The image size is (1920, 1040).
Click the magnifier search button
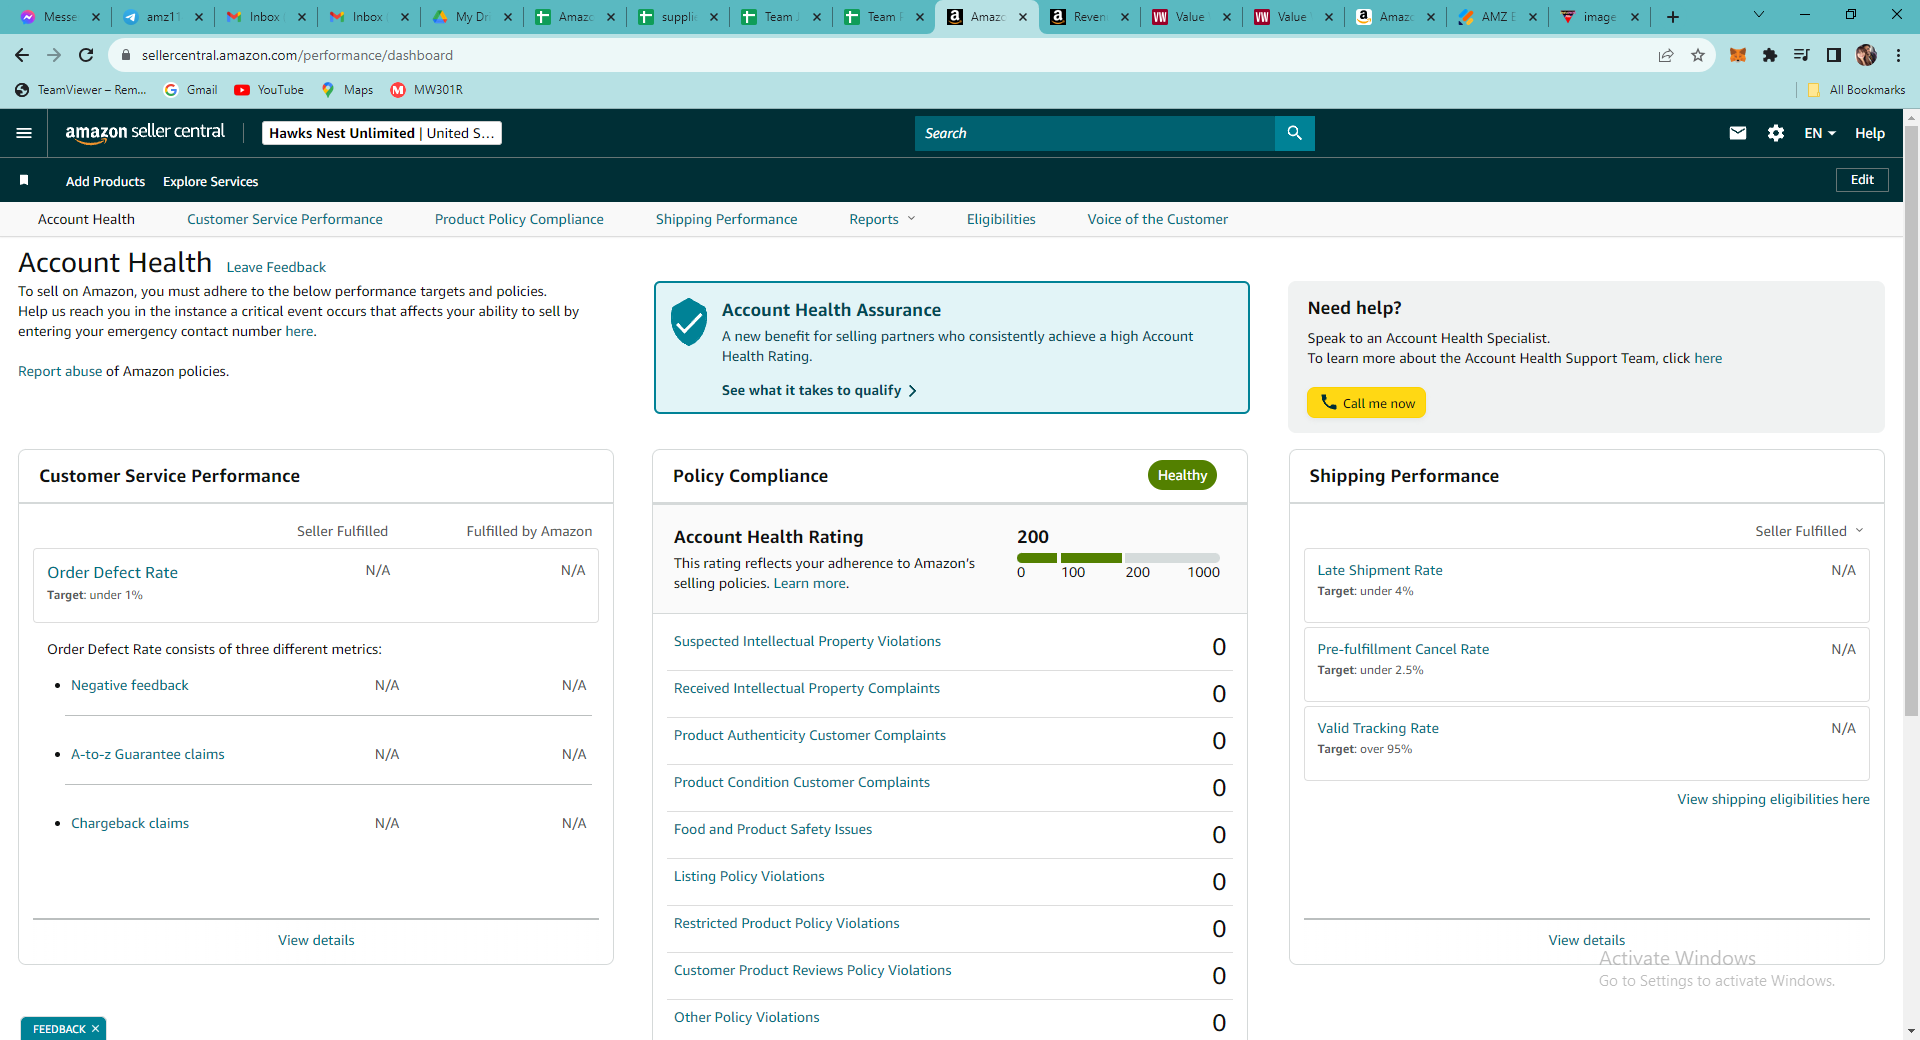point(1294,133)
